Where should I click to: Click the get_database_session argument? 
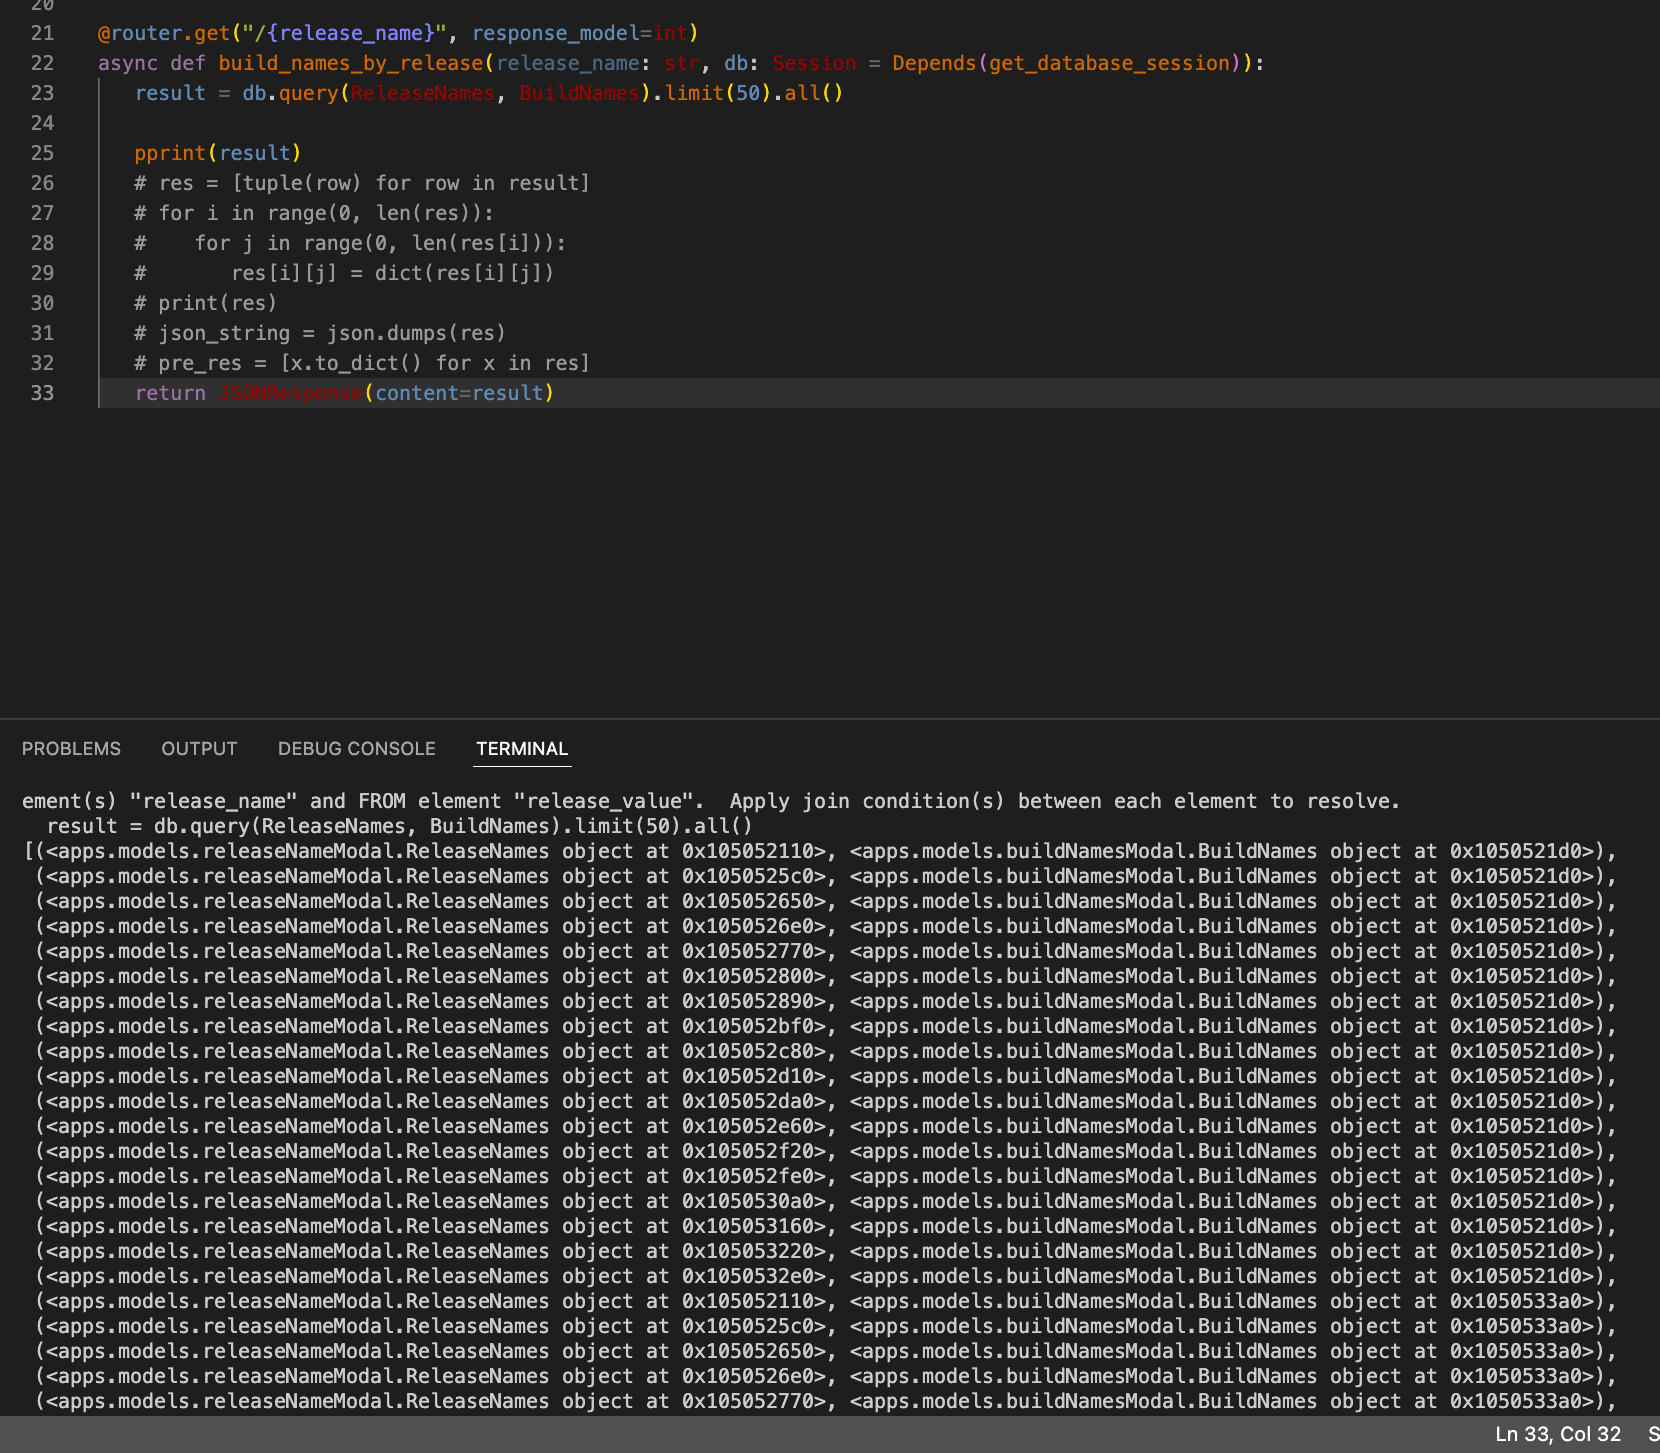point(1109,63)
